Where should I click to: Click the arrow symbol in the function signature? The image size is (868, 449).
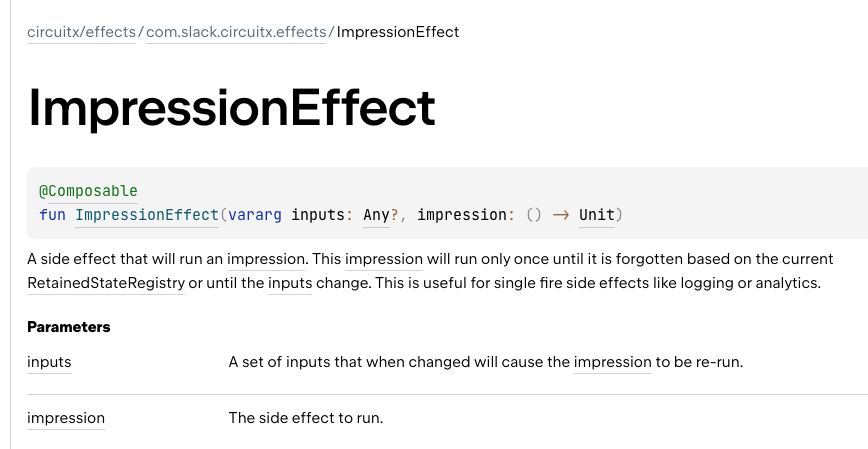pos(561,215)
